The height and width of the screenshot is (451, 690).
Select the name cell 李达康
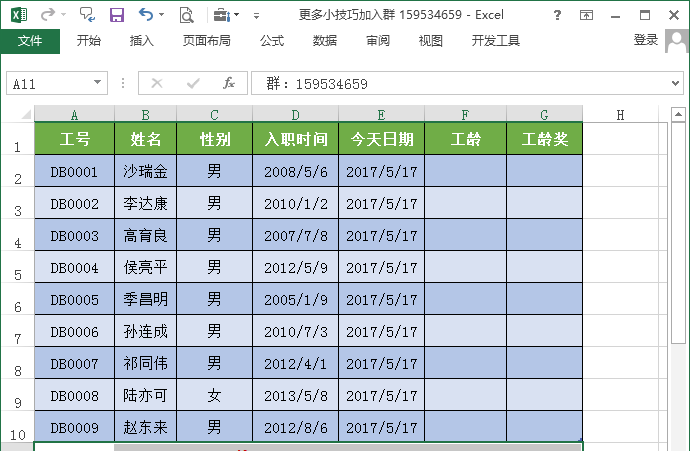click(145, 203)
